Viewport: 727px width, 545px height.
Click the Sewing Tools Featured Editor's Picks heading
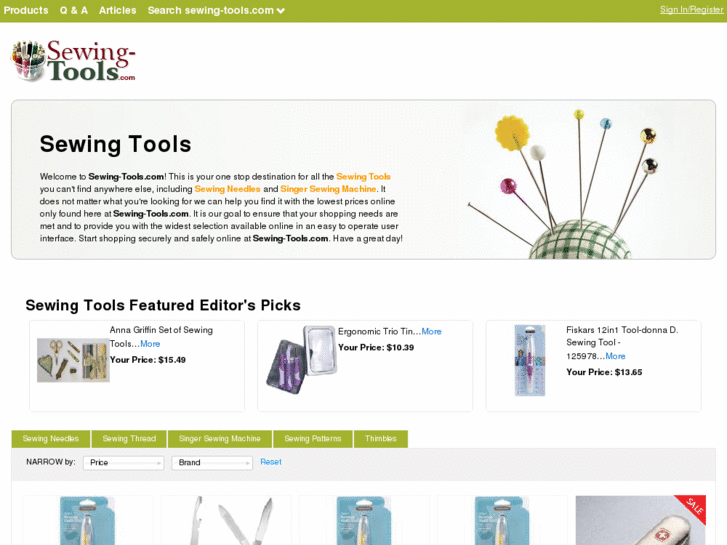click(x=163, y=305)
